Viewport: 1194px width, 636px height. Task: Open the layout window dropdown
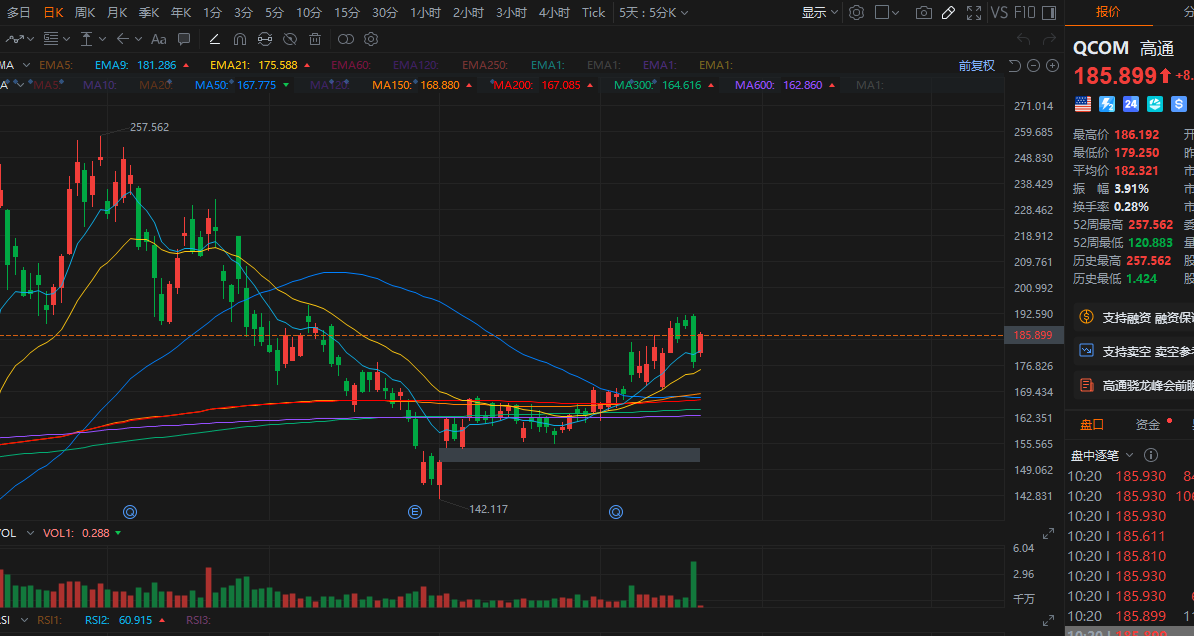point(887,12)
